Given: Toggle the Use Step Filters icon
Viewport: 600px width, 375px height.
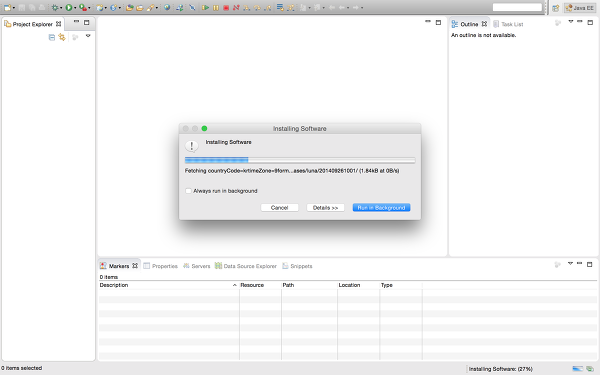Looking at the screenshot, I should pyautogui.click(x=291, y=7).
